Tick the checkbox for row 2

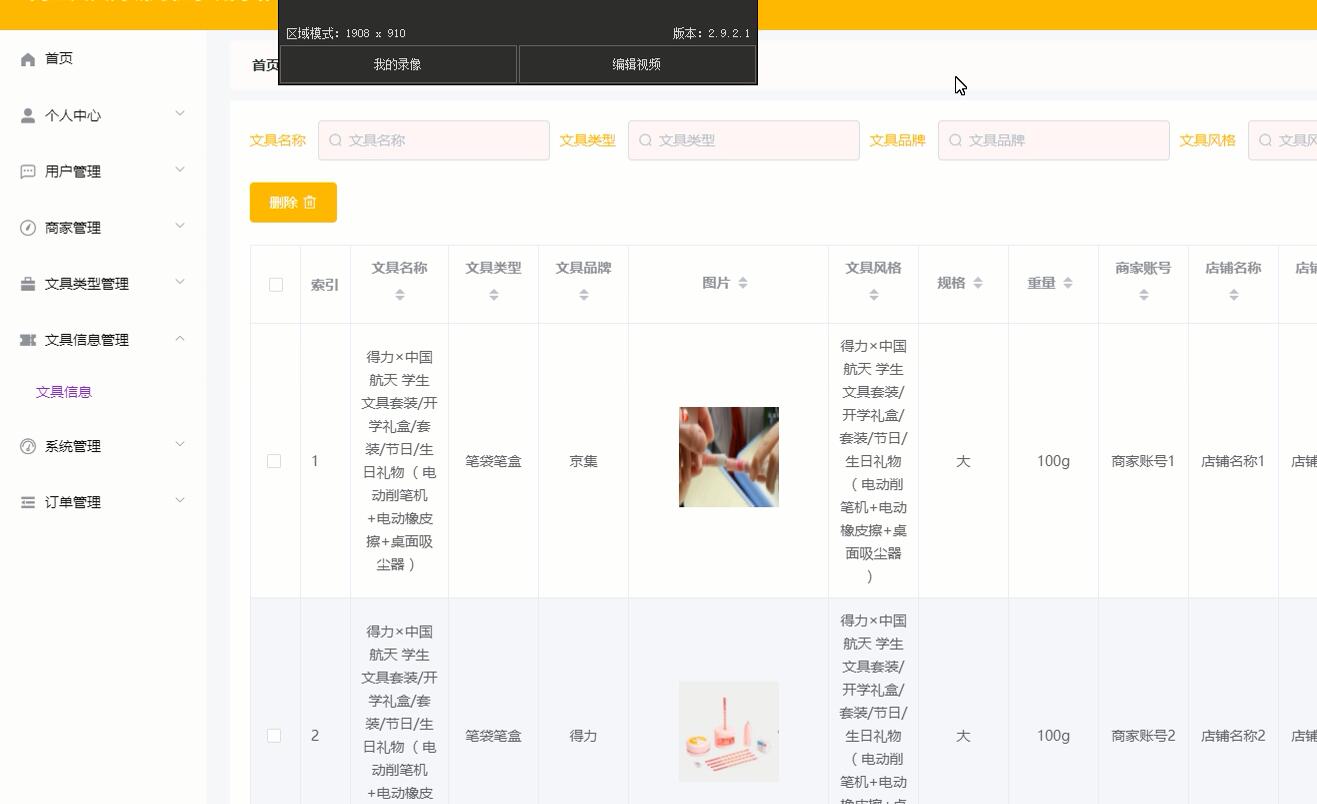click(x=275, y=735)
